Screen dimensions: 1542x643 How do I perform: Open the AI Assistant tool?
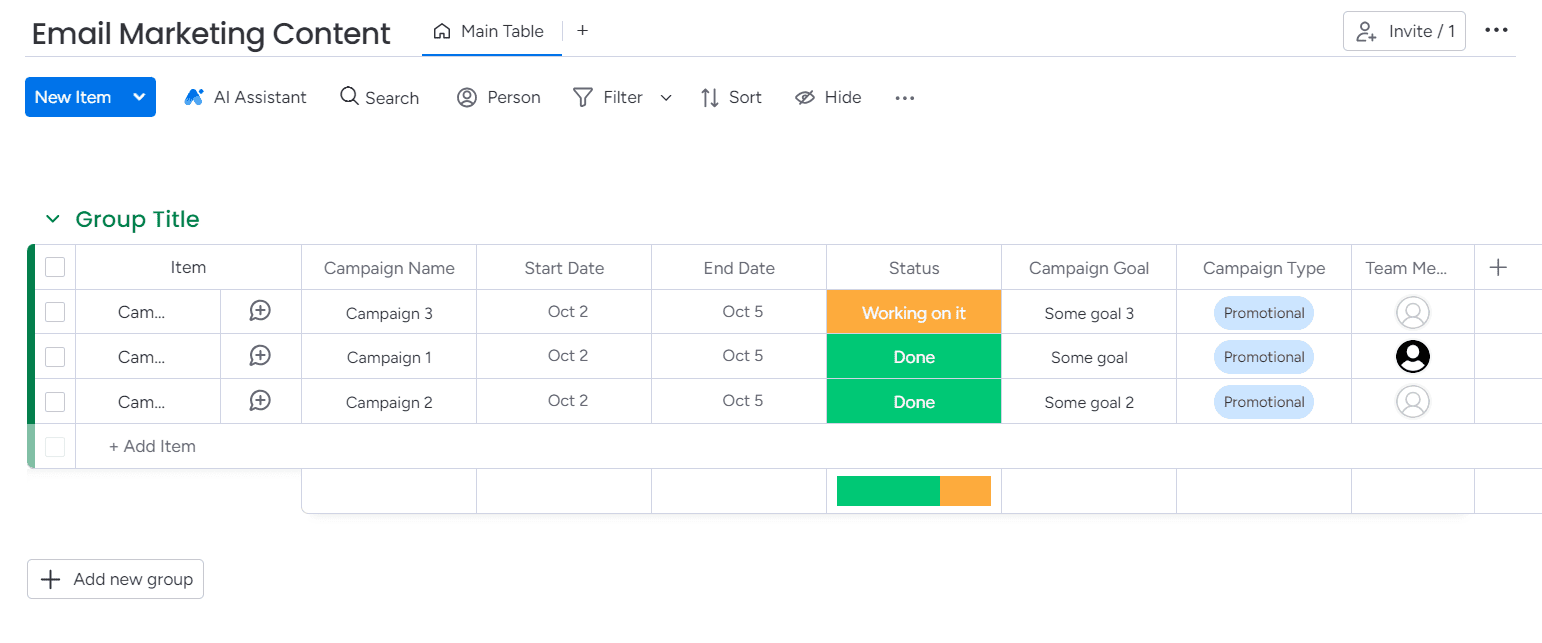(245, 97)
